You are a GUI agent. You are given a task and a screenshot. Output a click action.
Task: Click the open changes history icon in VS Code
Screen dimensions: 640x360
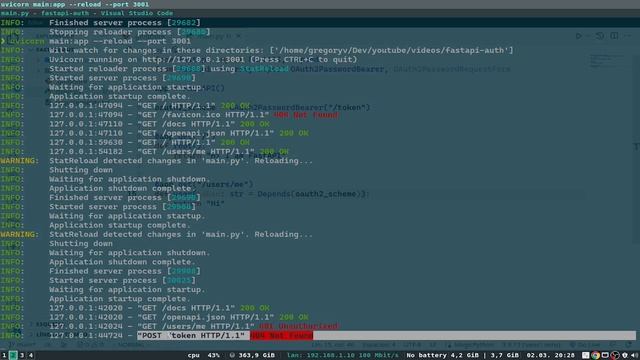click(x=600, y=36)
